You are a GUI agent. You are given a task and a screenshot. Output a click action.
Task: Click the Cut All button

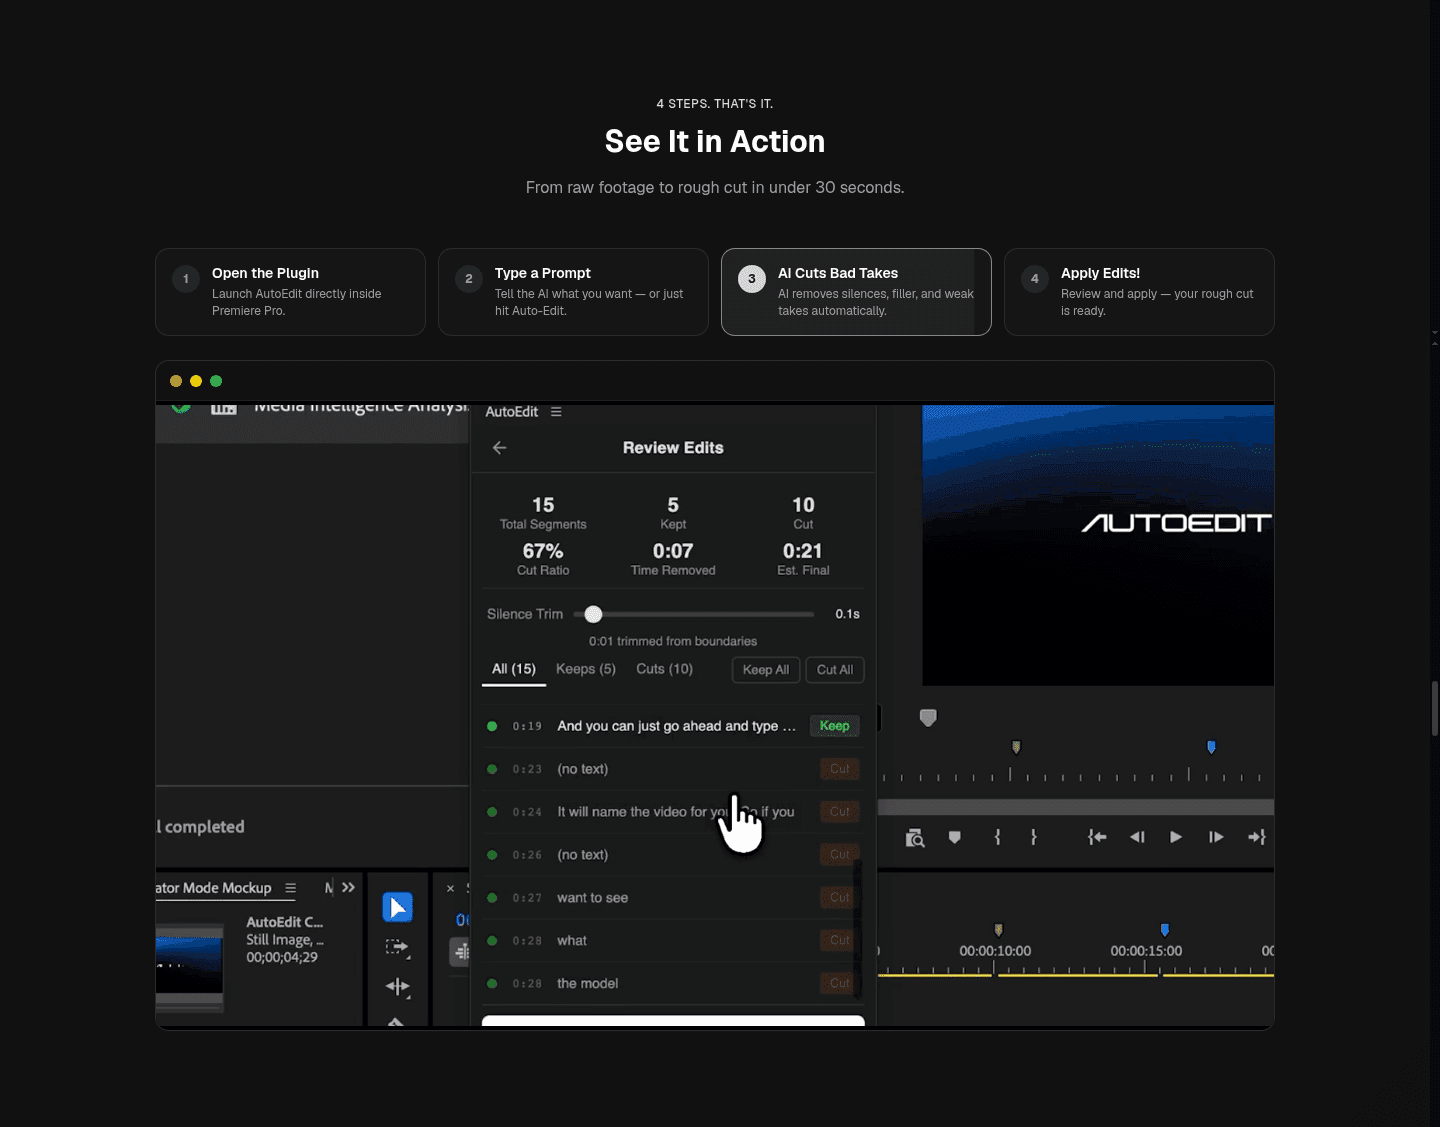click(x=835, y=670)
